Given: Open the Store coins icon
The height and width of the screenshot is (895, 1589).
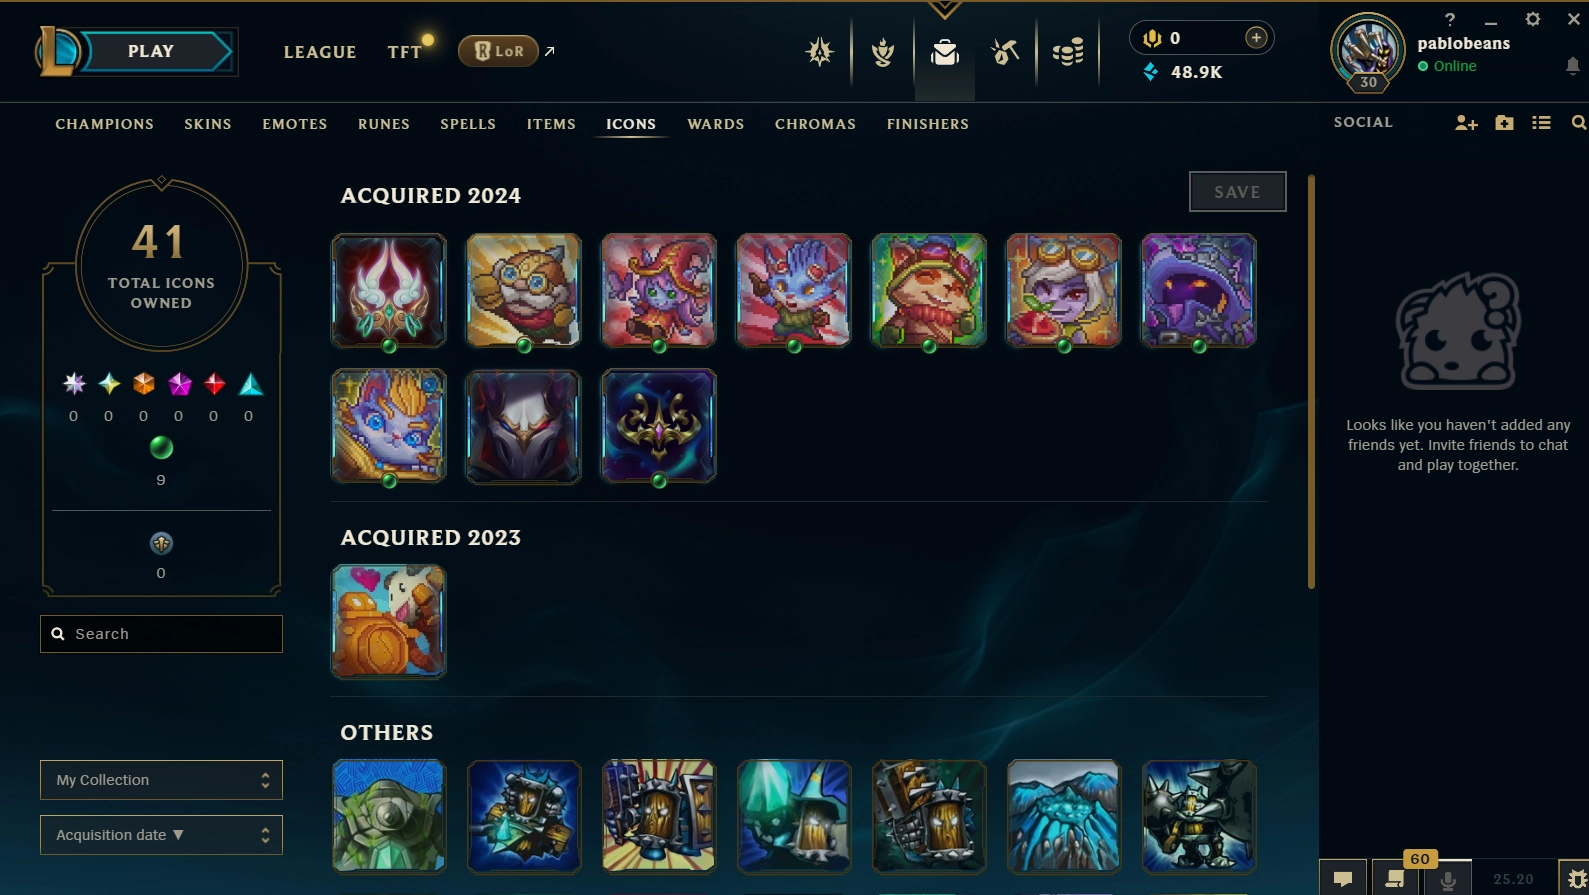Looking at the screenshot, I should (1068, 52).
